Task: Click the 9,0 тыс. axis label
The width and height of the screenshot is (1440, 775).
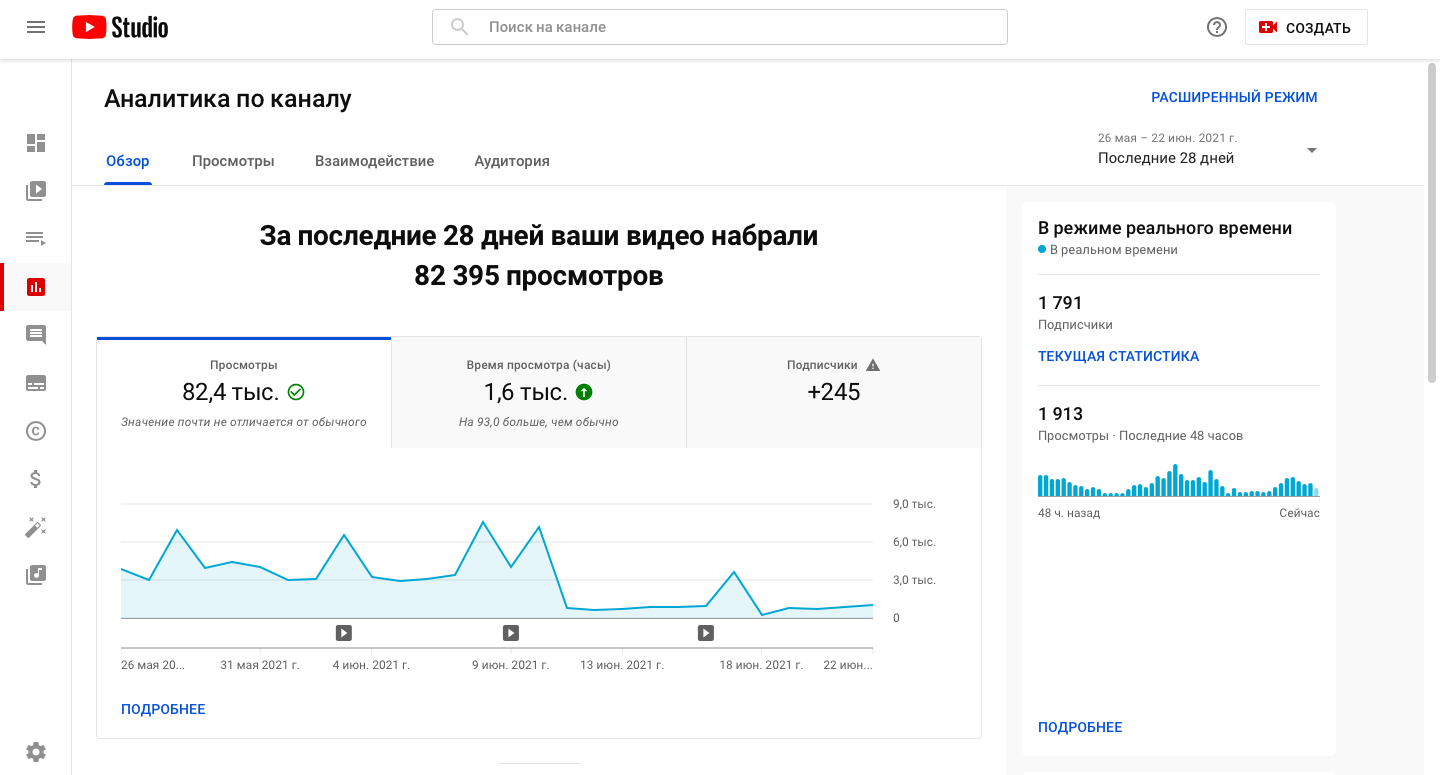Action: (x=914, y=504)
